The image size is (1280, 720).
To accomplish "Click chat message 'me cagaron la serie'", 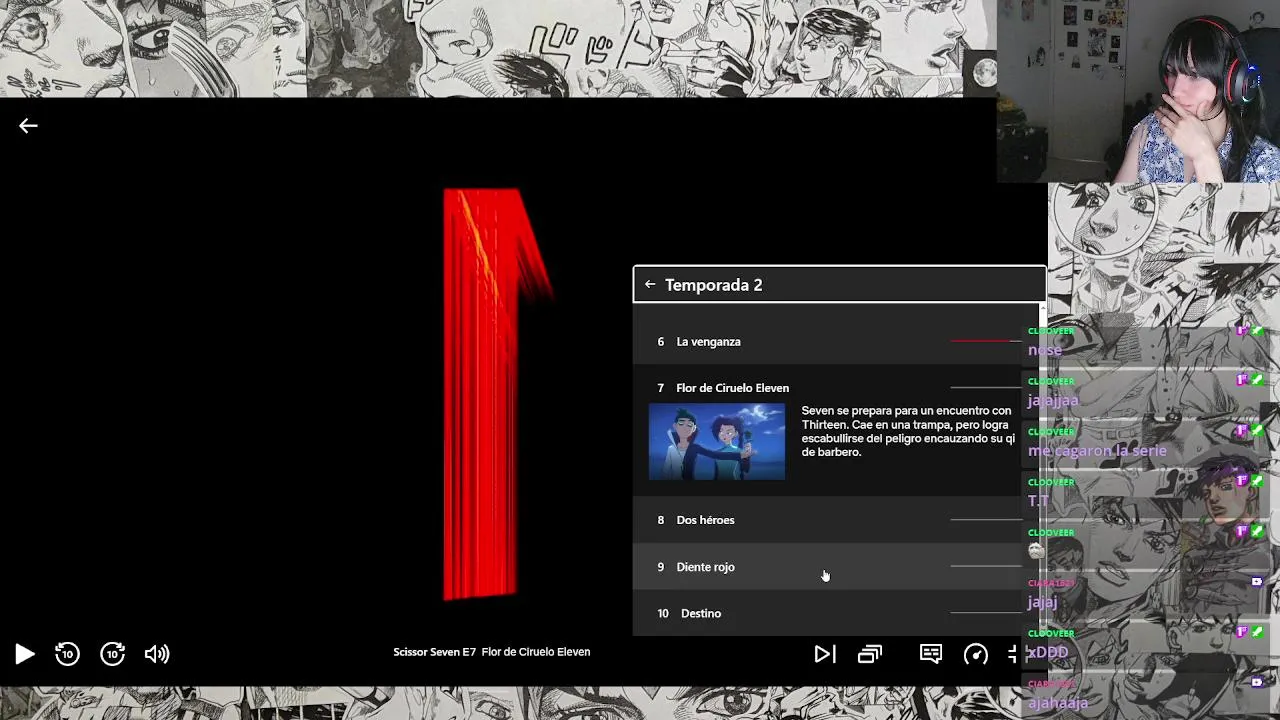I will point(1097,451).
